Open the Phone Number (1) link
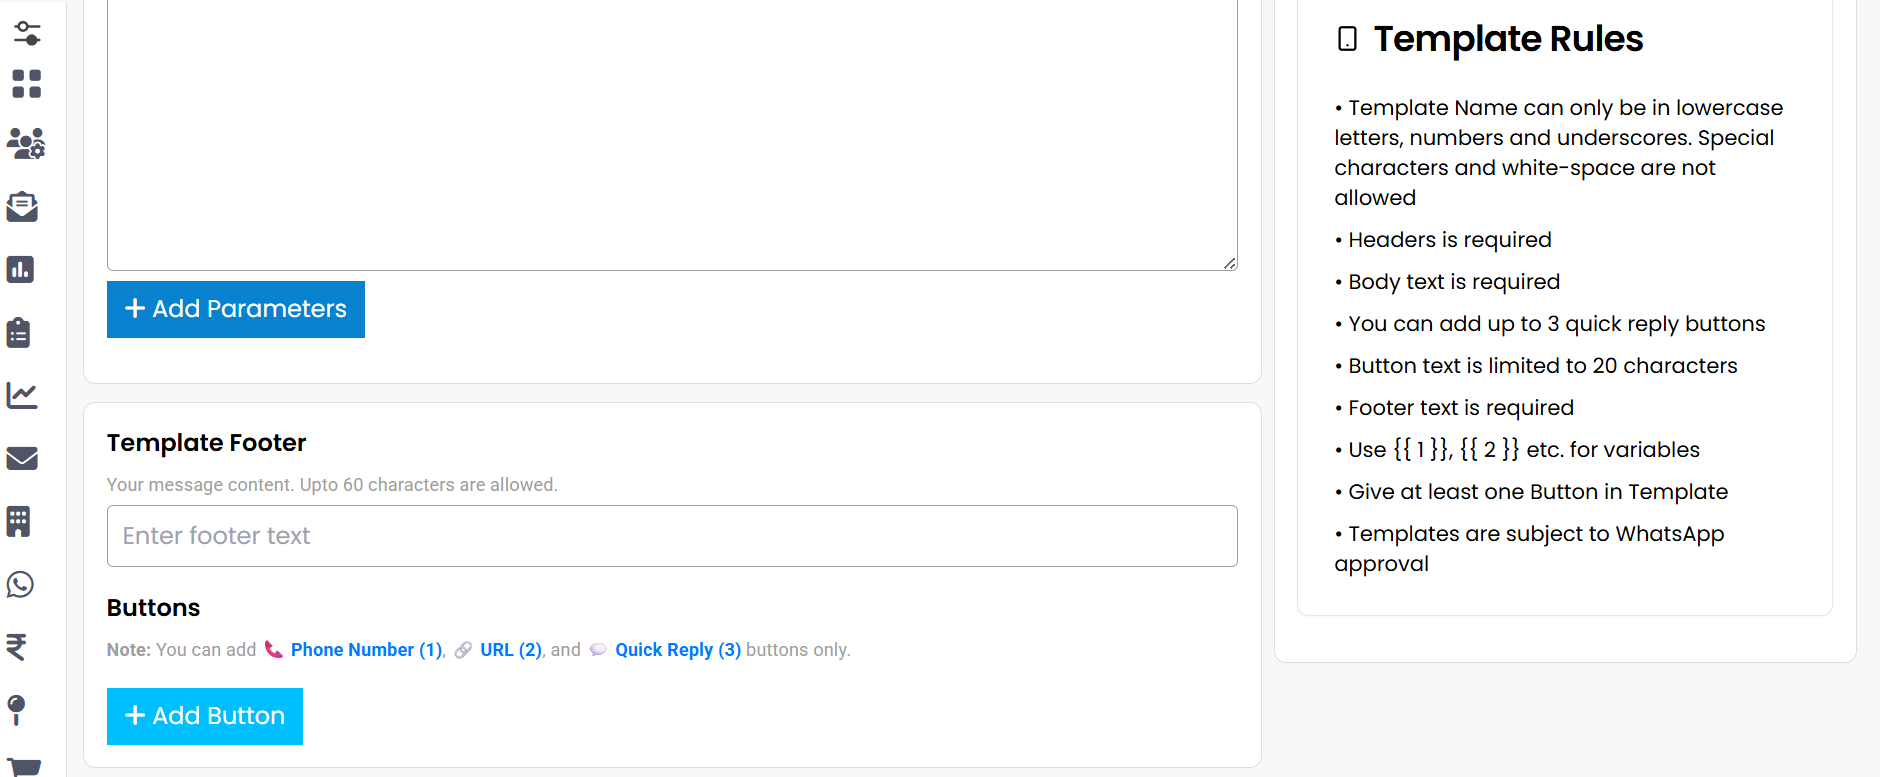 click(x=366, y=649)
